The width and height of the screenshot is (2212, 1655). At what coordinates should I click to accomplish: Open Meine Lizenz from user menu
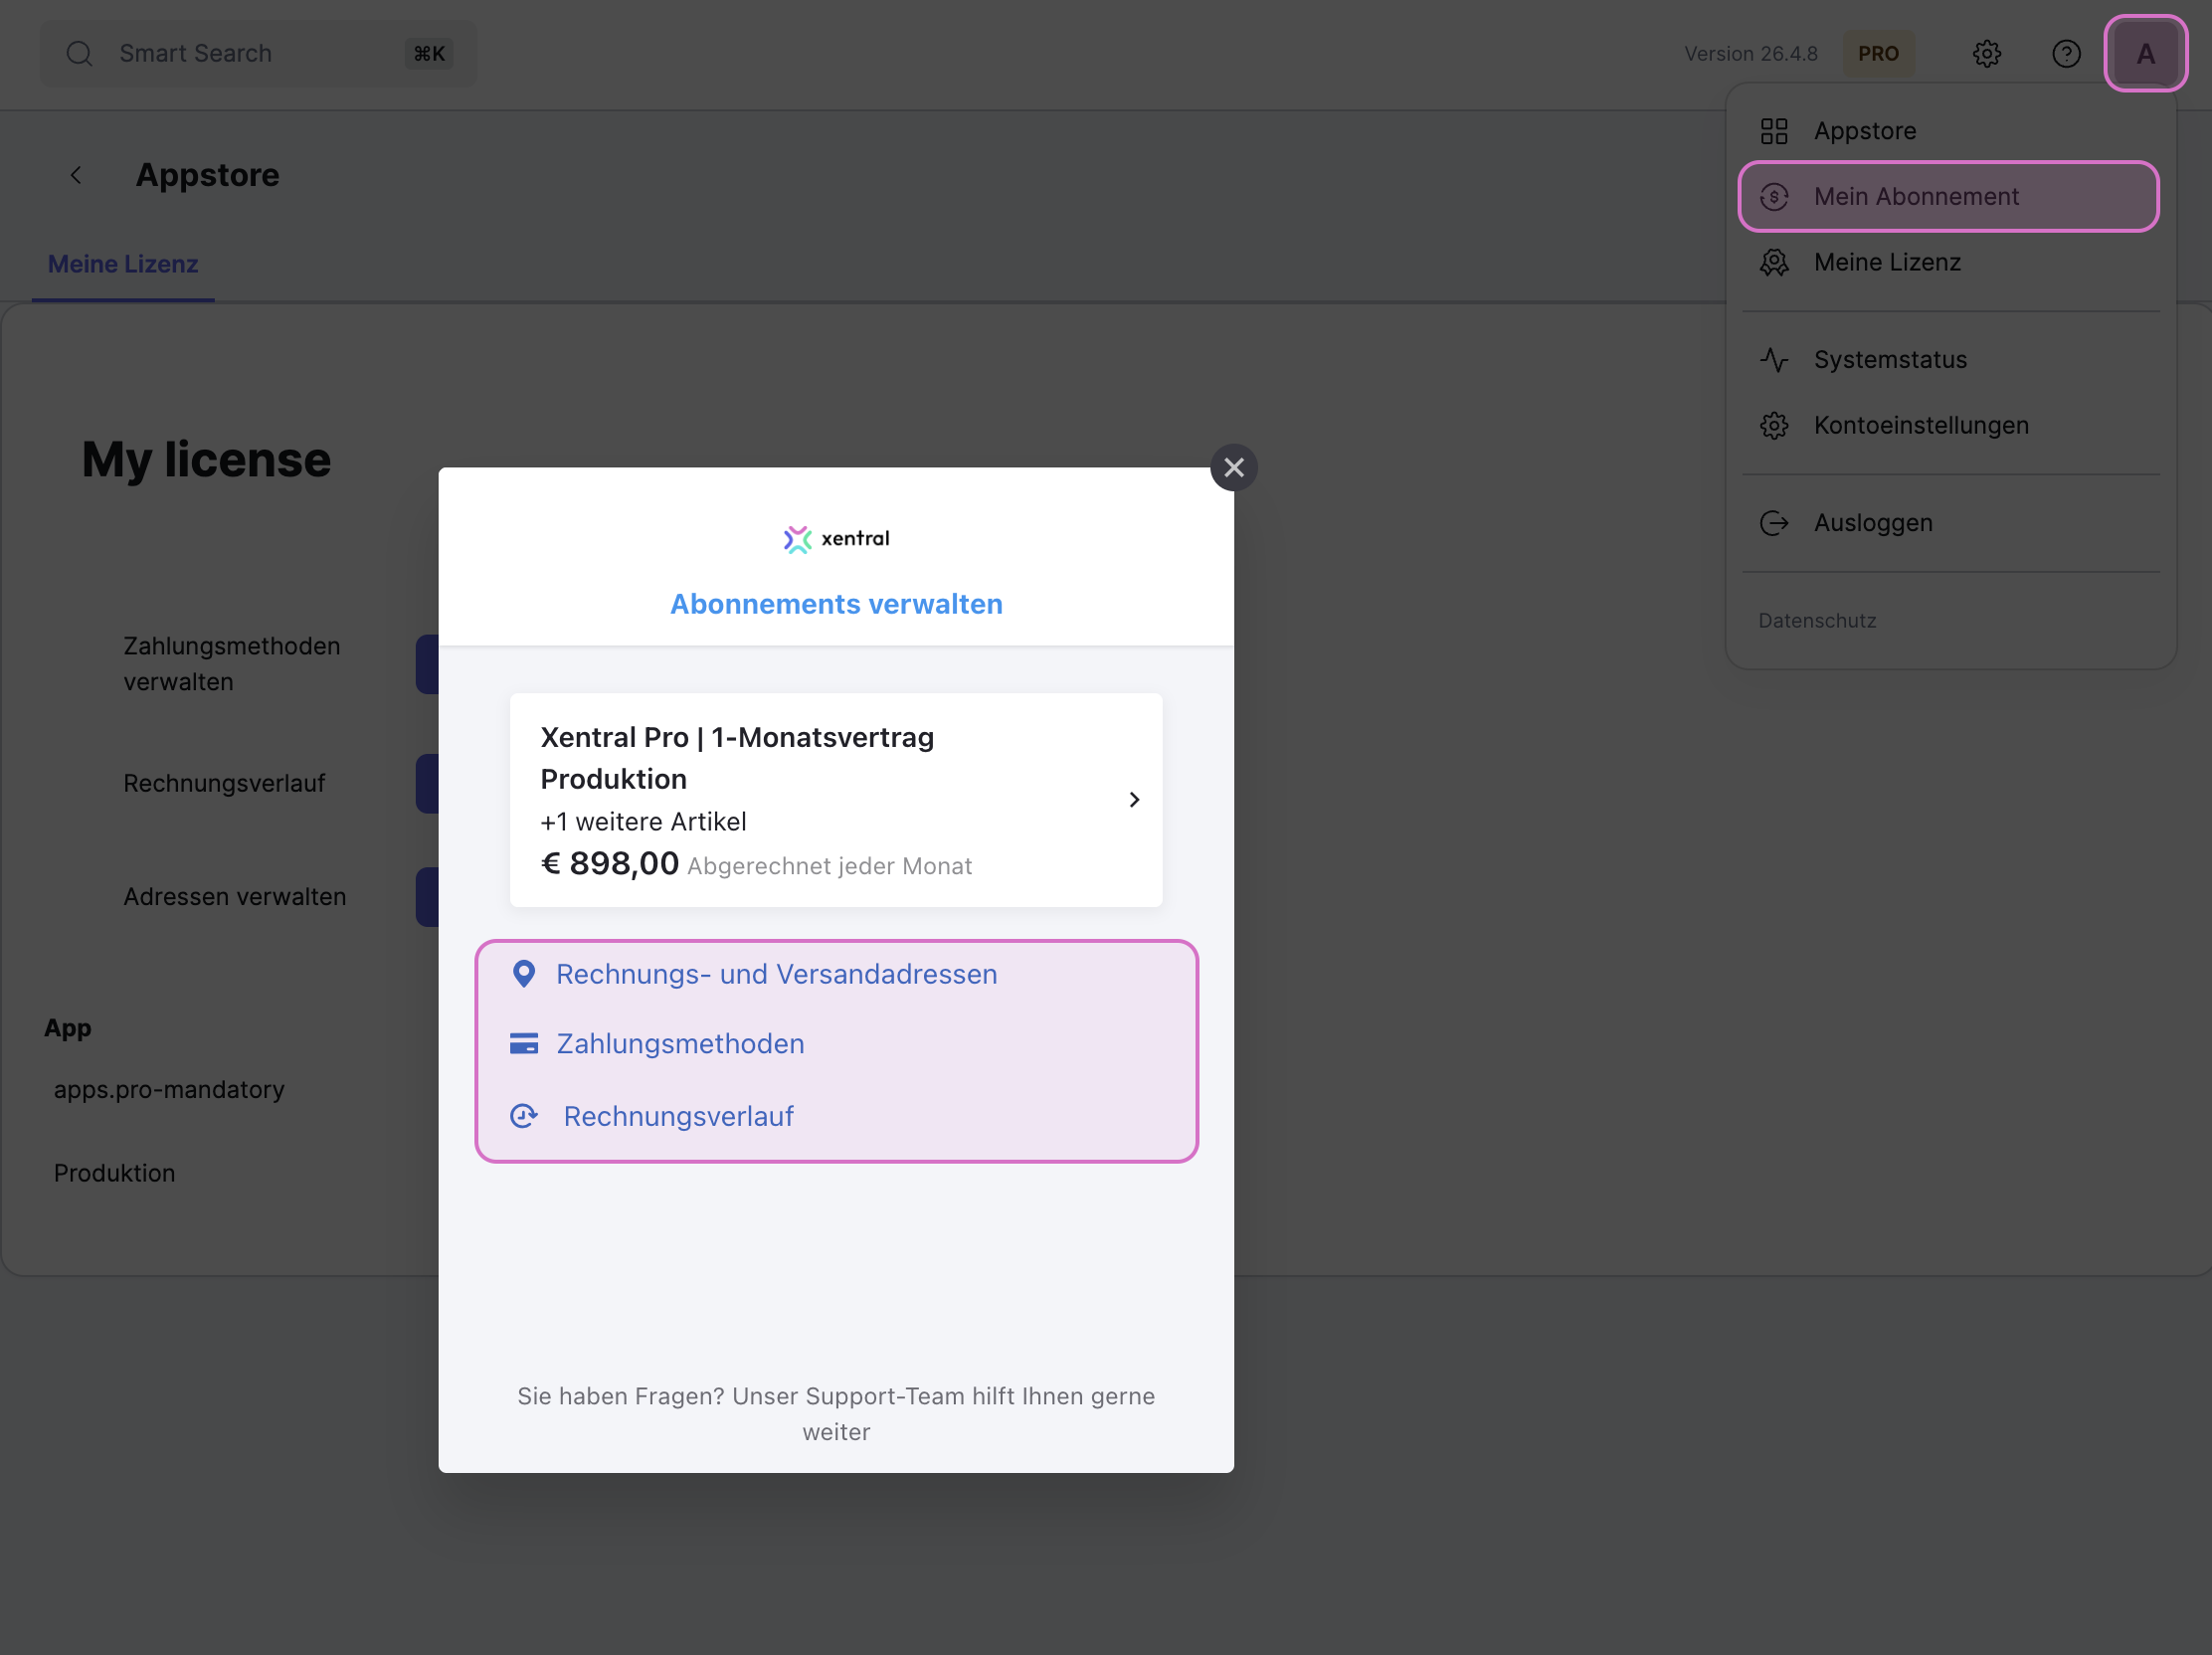tap(1886, 263)
